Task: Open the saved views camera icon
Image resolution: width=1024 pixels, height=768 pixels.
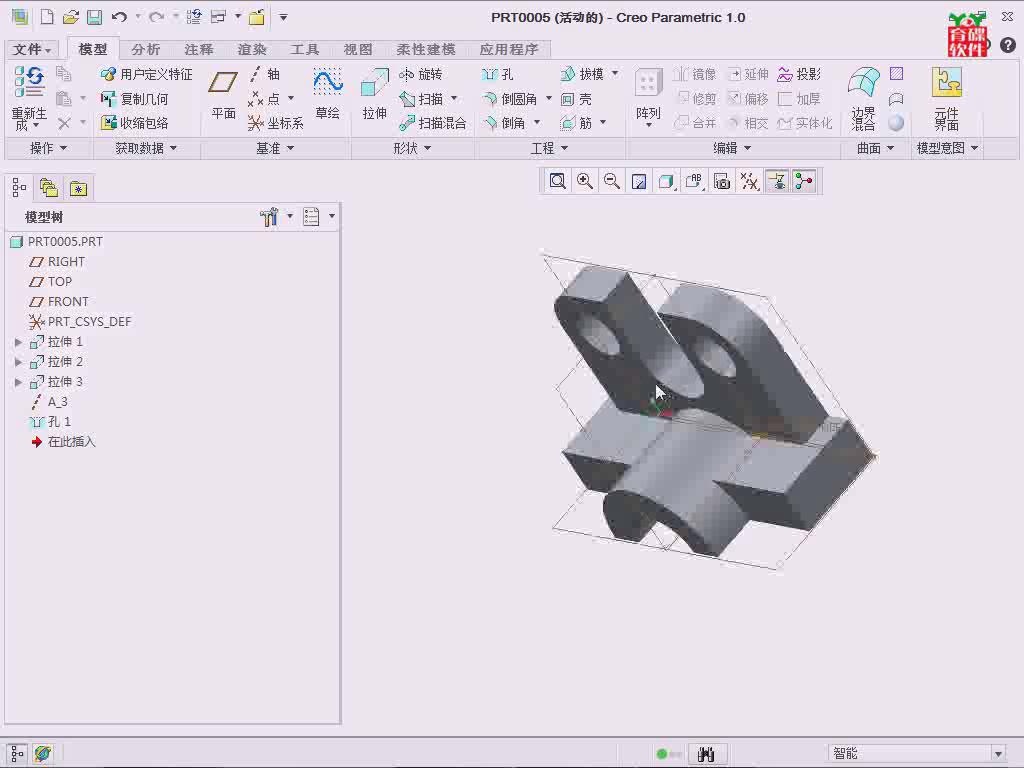Action: (x=722, y=181)
